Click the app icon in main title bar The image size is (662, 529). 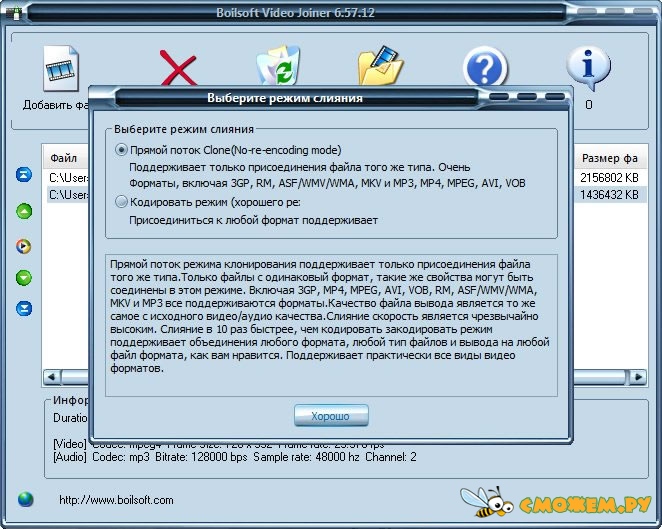tap(16, 13)
